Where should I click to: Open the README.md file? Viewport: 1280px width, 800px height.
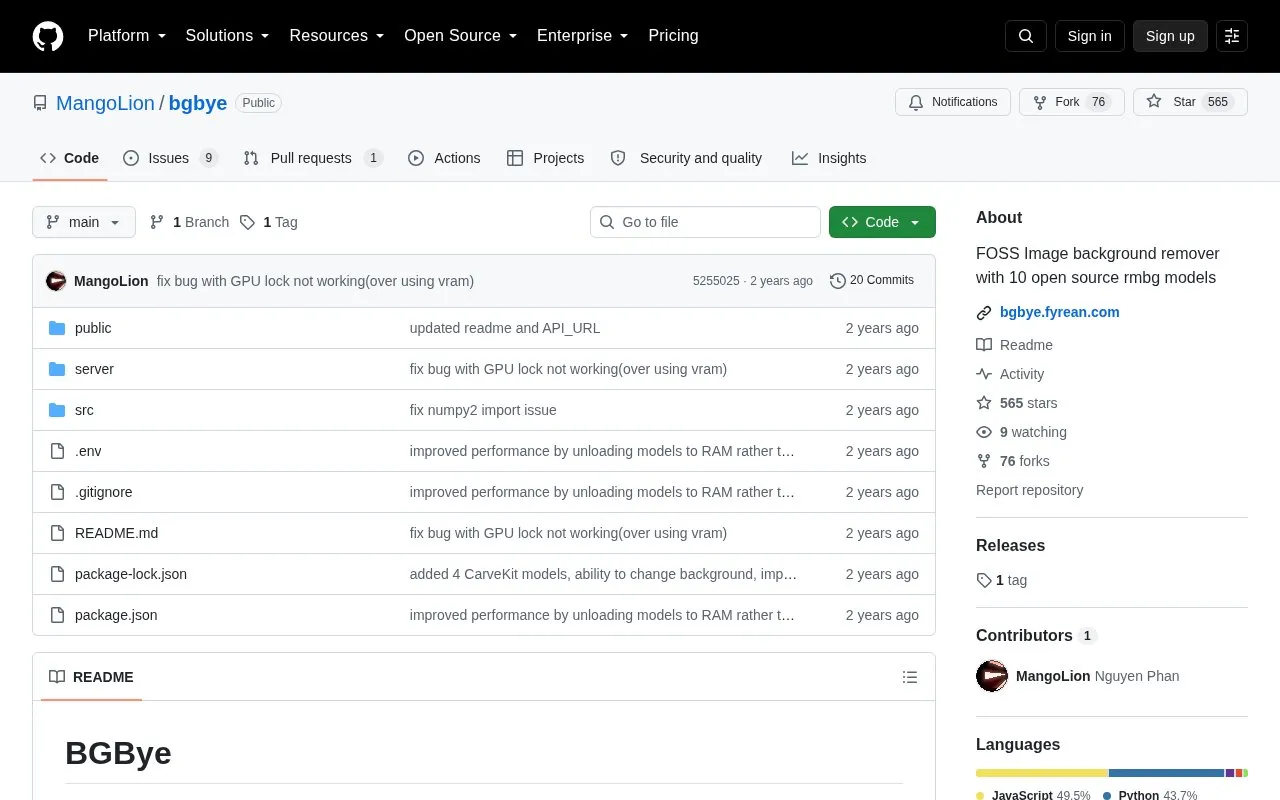pyautogui.click(x=116, y=533)
